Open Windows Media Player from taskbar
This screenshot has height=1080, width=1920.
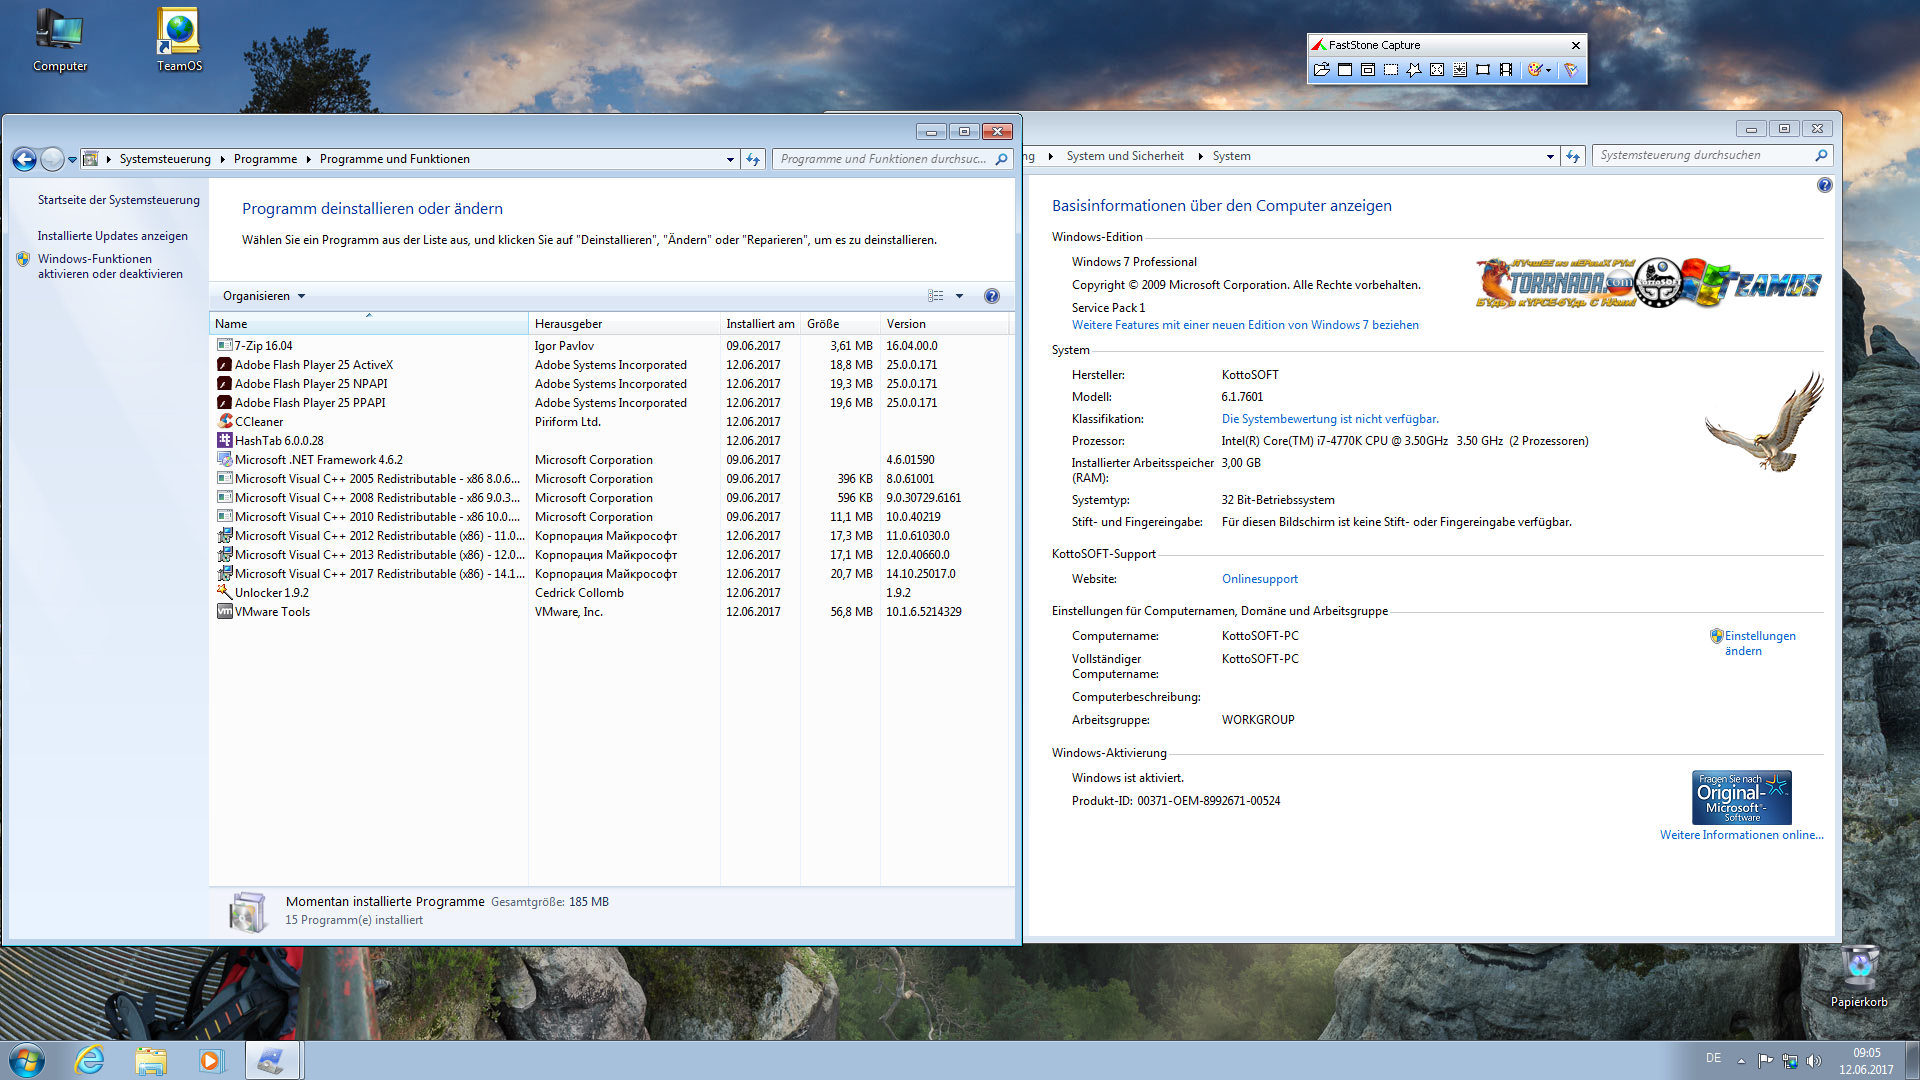pyautogui.click(x=211, y=1060)
